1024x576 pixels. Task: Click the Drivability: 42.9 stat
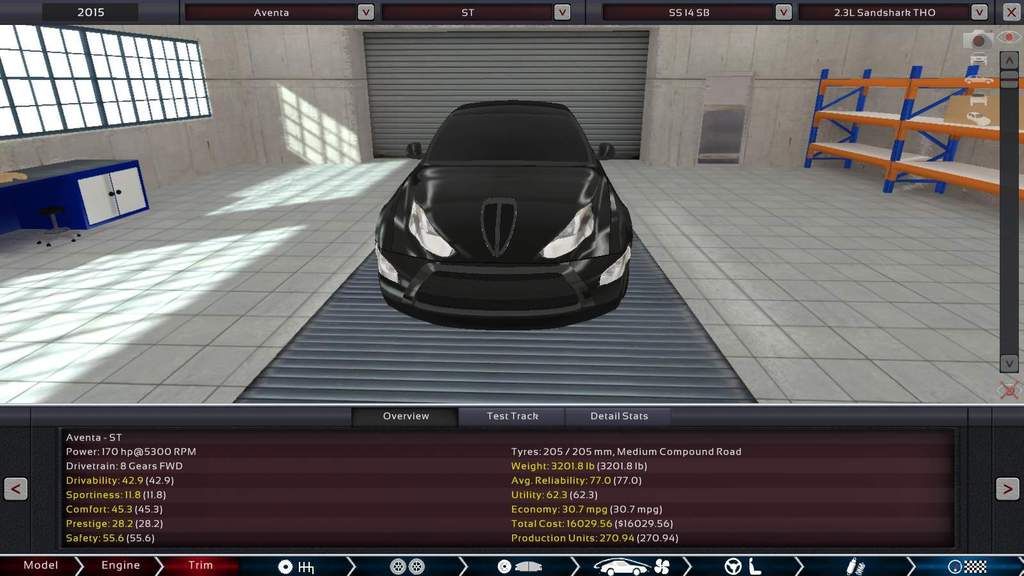pyautogui.click(x=120, y=481)
